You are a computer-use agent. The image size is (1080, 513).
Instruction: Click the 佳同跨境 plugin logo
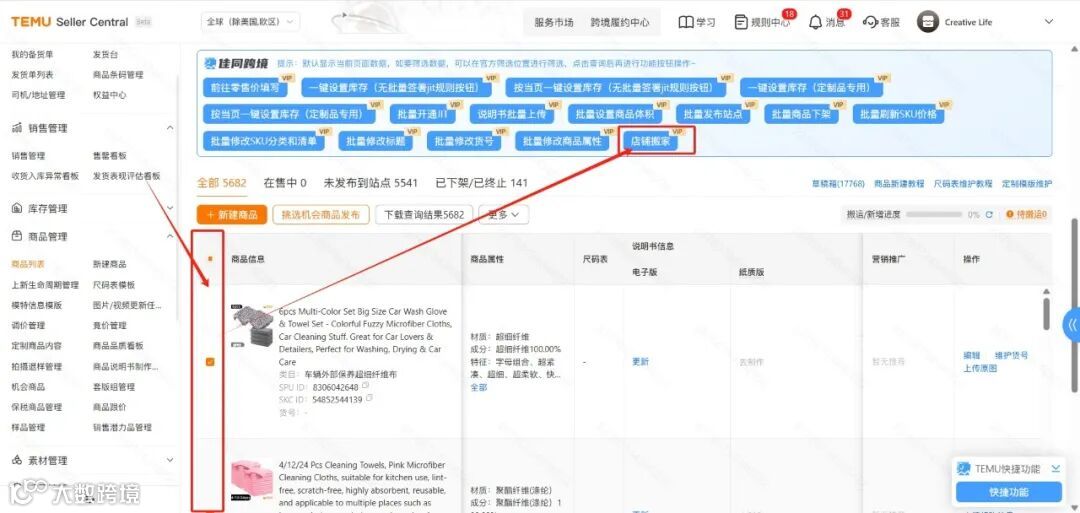pyautogui.click(x=236, y=63)
